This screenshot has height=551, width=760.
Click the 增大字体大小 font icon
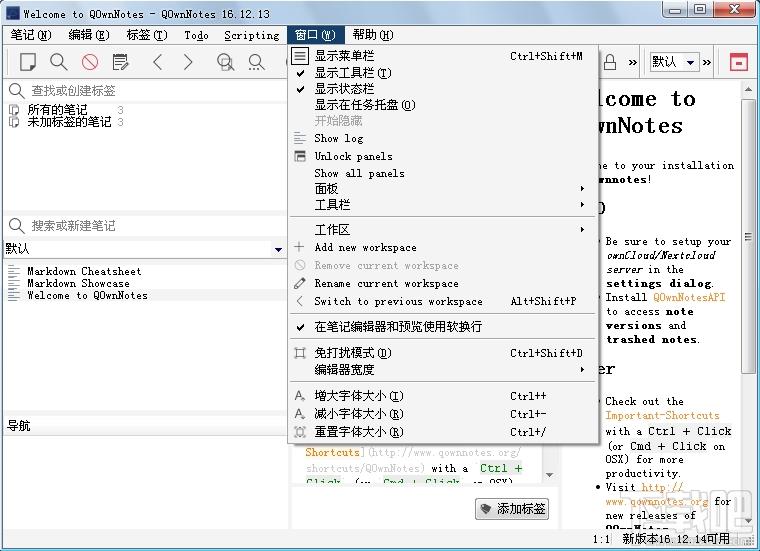(x=300, y=396)
